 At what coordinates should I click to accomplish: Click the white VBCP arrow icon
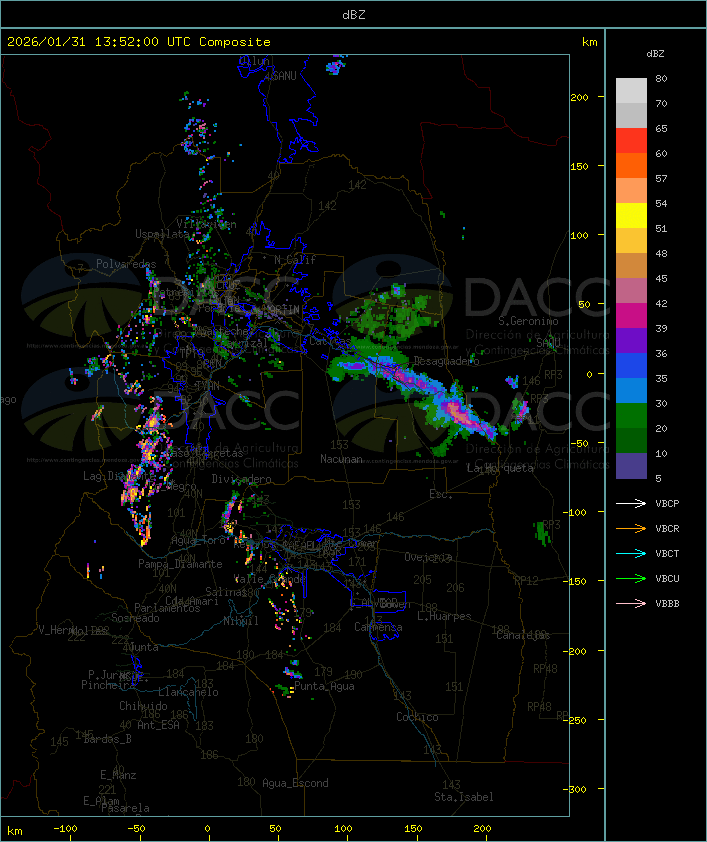point(631,503)
